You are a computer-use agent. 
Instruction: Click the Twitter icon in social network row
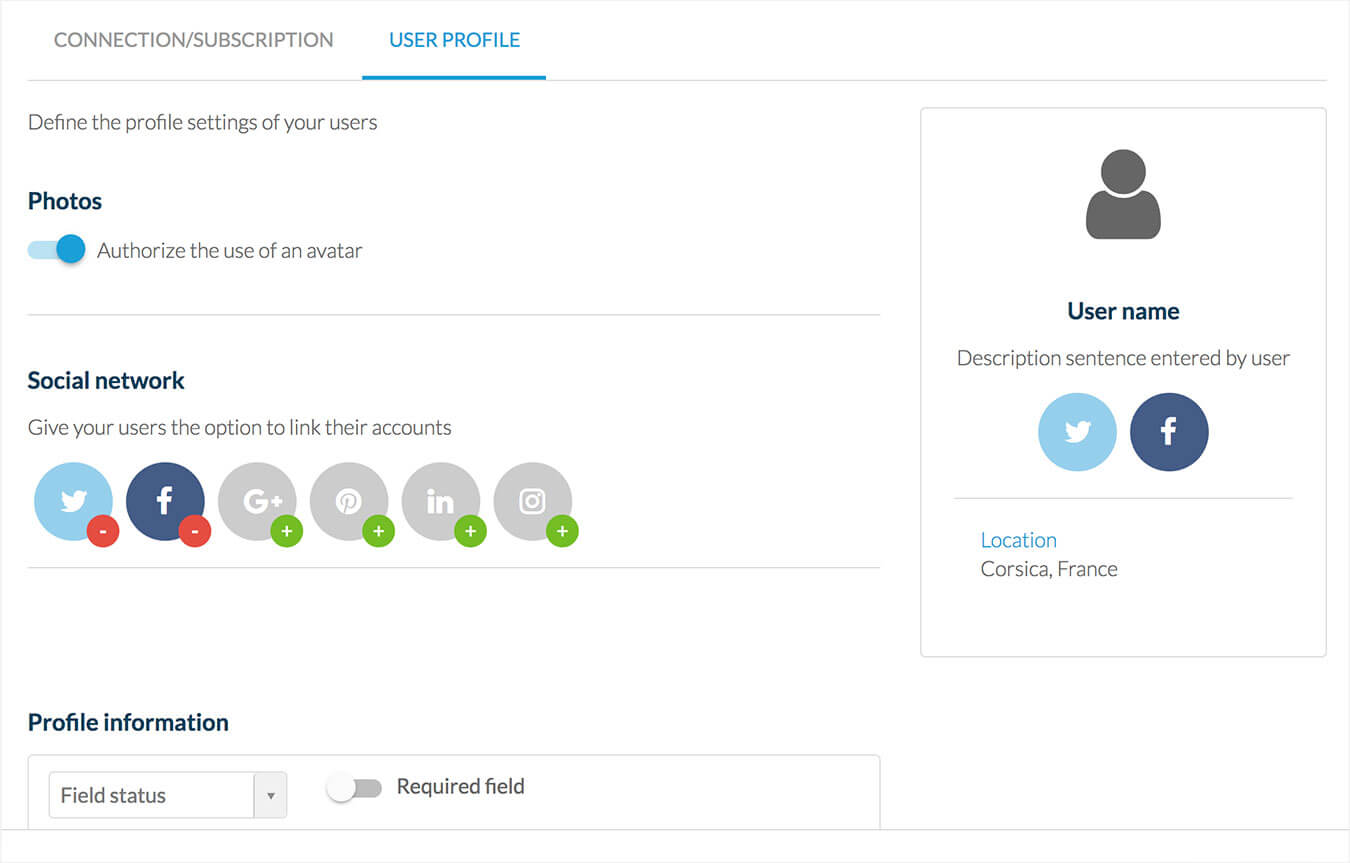point(72,501)
